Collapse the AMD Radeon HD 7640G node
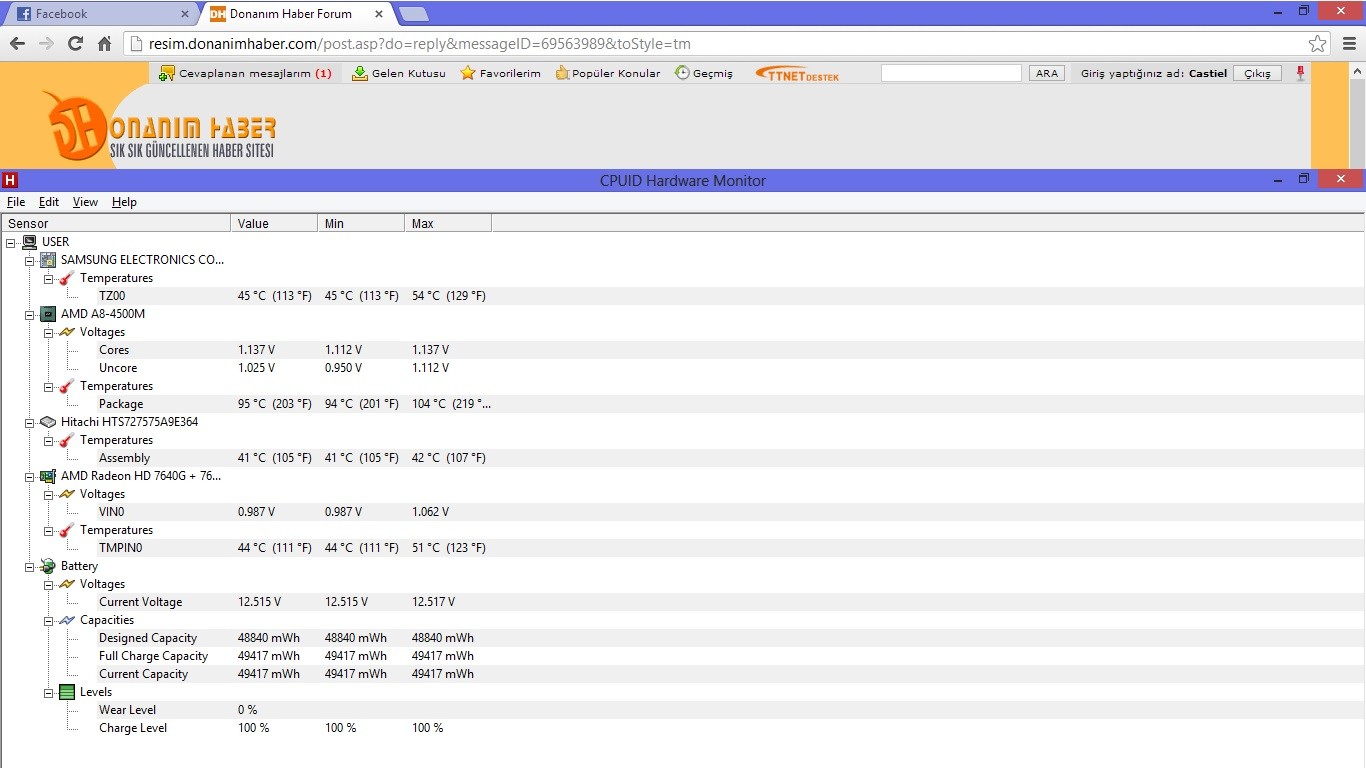1366x768 pixels. coord(30,476)
